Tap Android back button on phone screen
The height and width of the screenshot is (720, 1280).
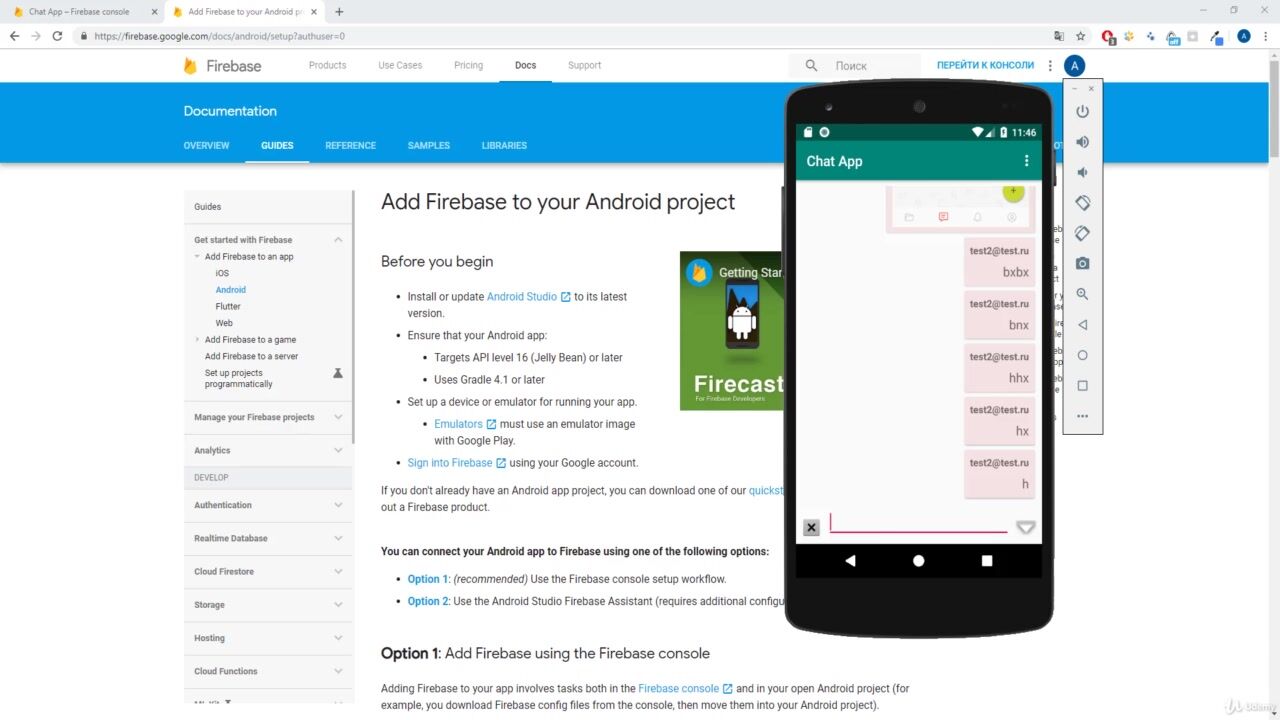850,561
